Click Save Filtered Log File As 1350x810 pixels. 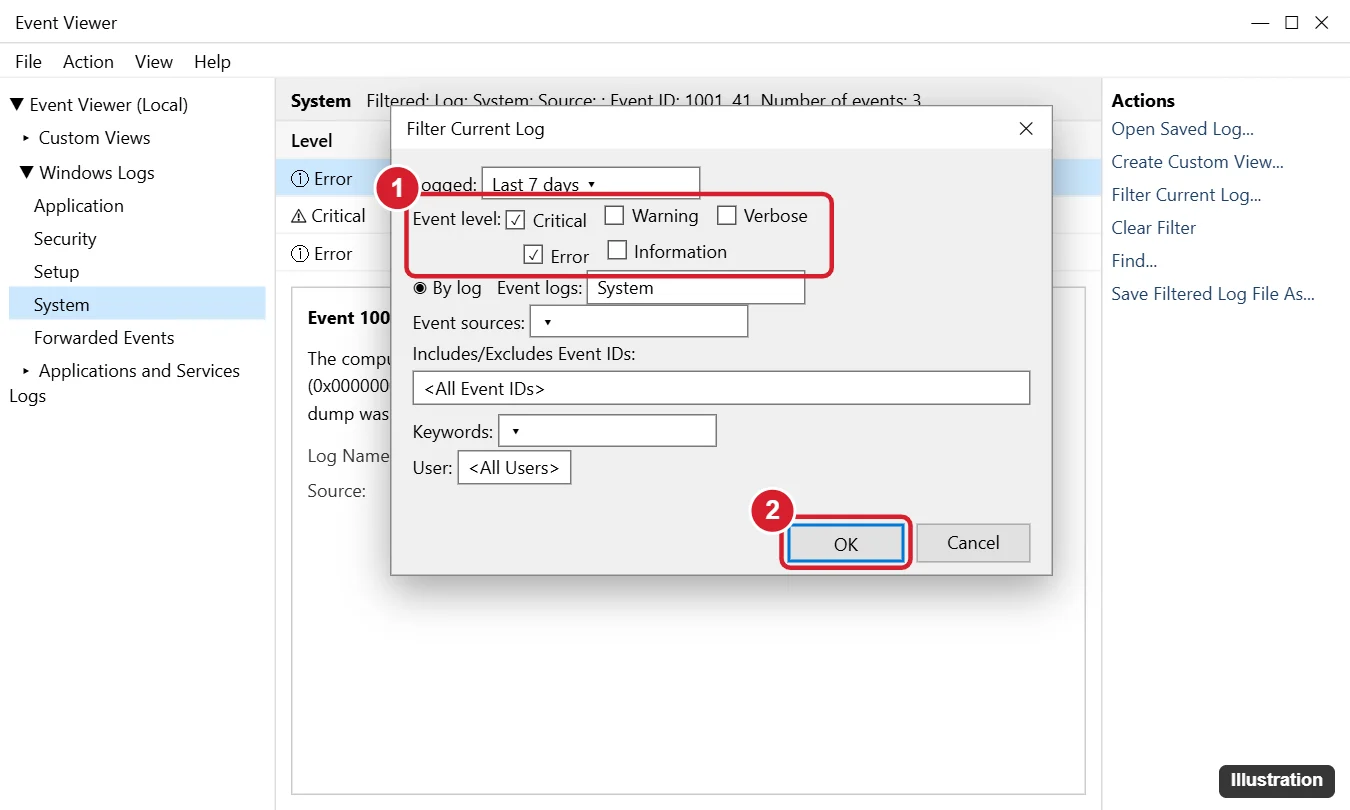click(1213, 294)
